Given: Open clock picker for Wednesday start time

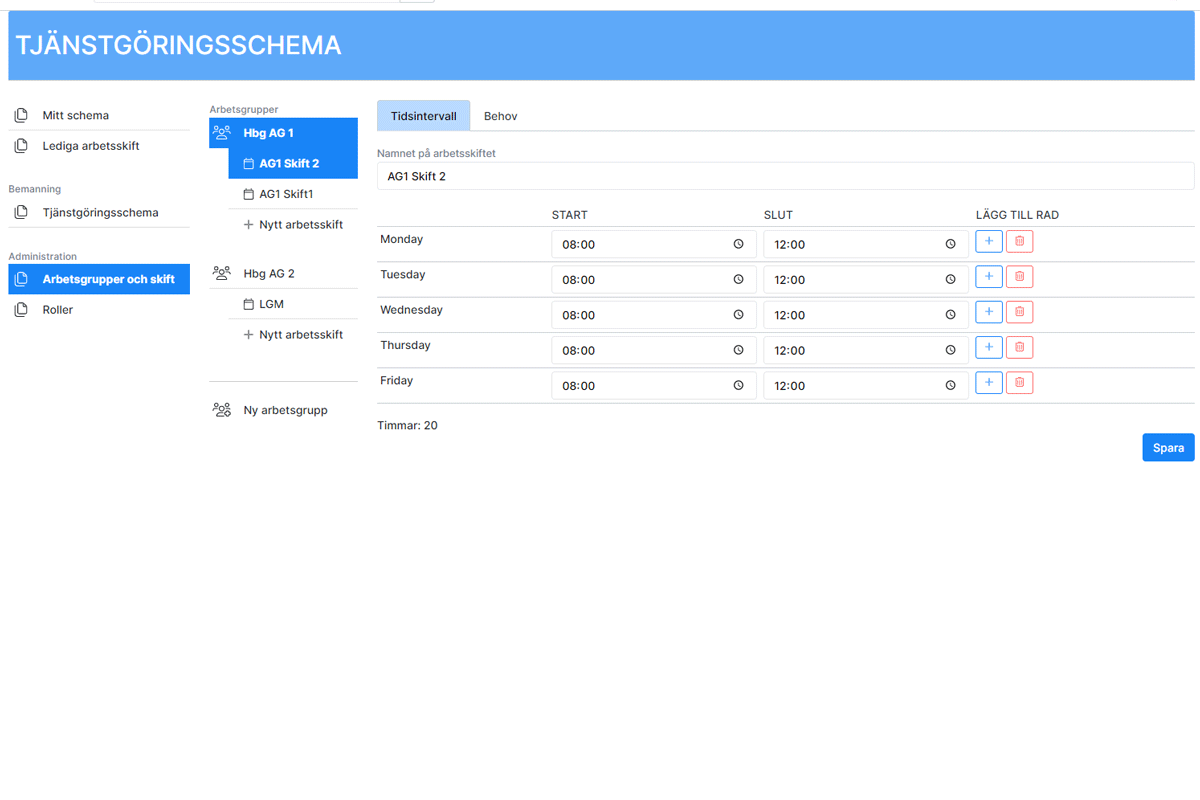Looking at the screenshot, I should click(738, 315).
